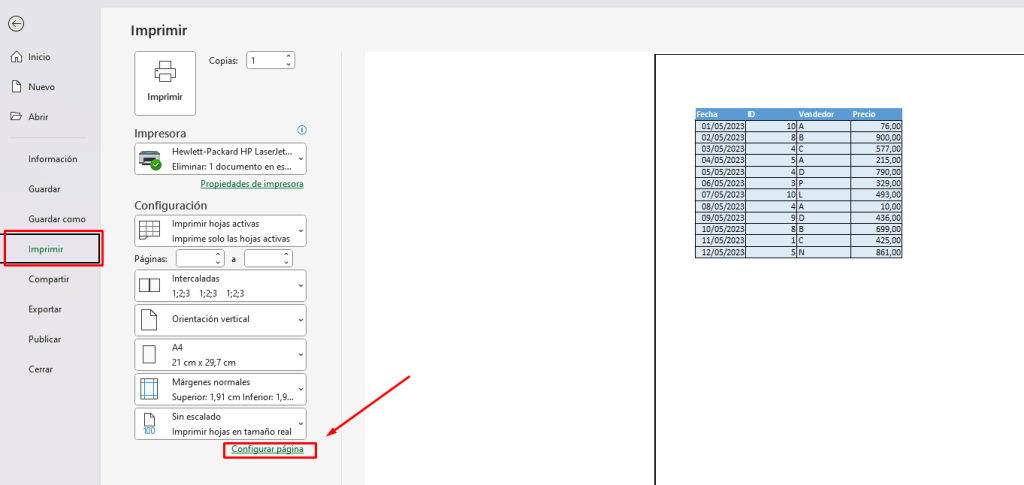
Task: Click the A4 paper size icon
Action: click(150, 354)
